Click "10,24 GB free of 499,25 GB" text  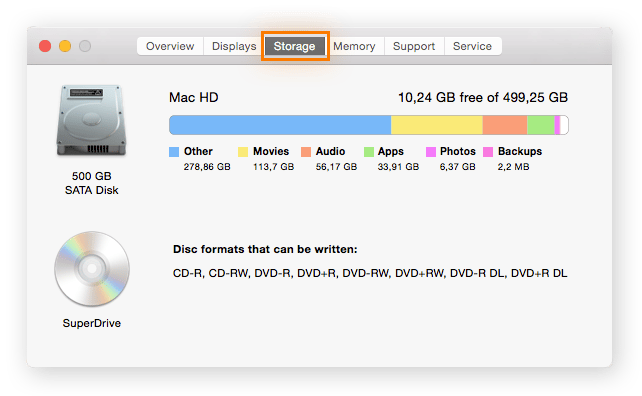click(483, 97)
